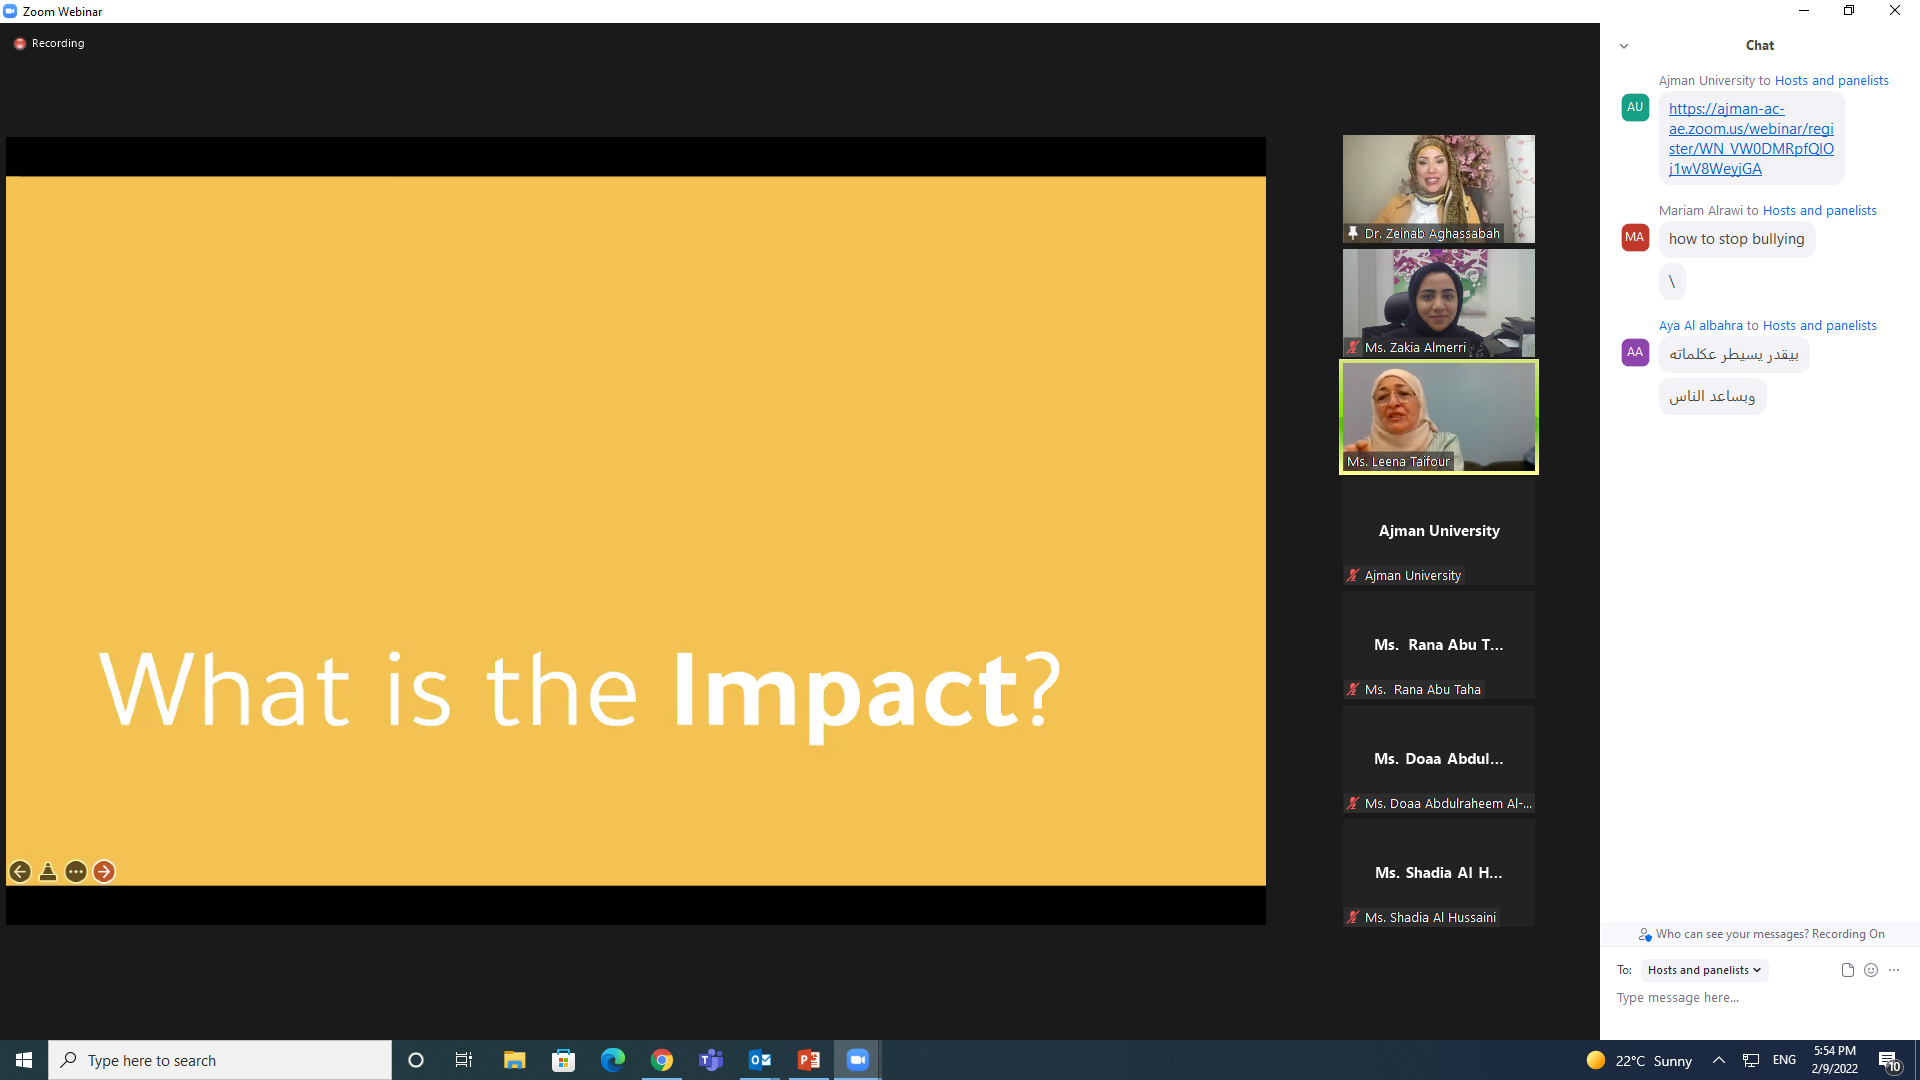Image resolution: width=1920 pixels, height=1080 pixels.
Task: Open the emoji picker in chat
Action: pyautogui.click(x=1871, y=970)
